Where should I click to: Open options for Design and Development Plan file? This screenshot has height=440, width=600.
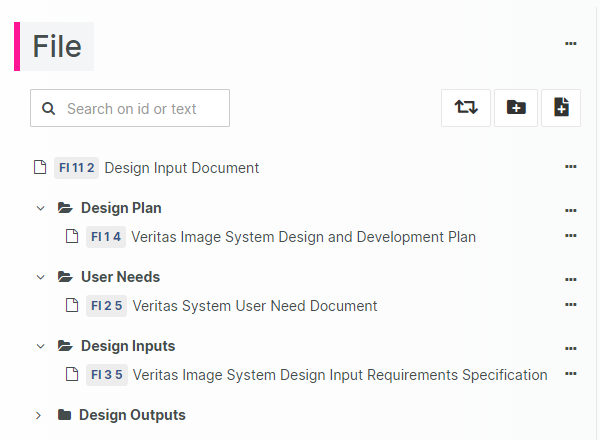click(571, 236)
